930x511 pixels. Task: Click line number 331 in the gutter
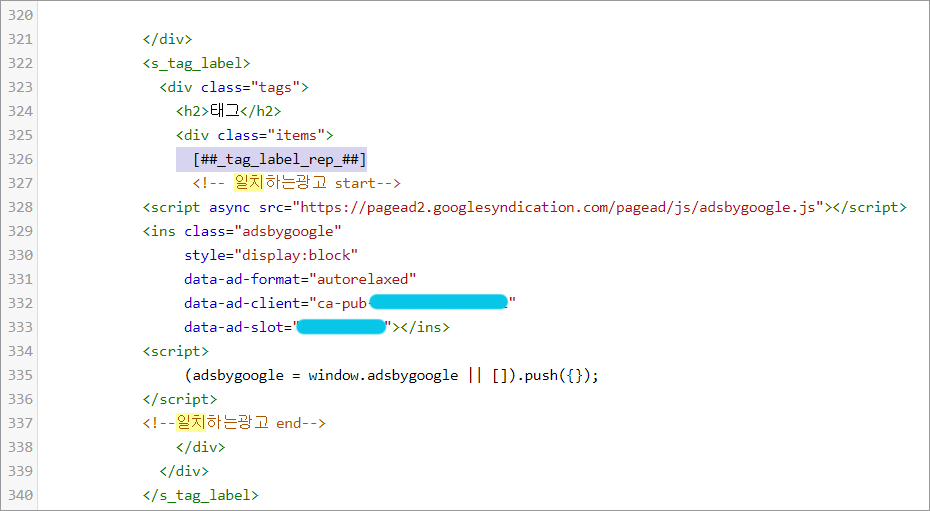21,279
